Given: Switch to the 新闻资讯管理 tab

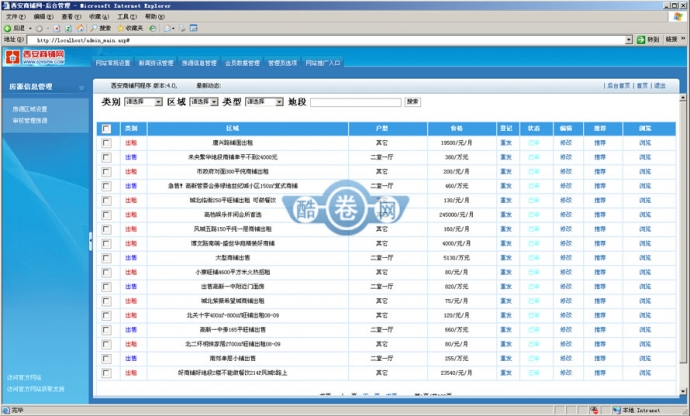Looking at the screenshot, I should pyautogui.click(x=156, y=63).
